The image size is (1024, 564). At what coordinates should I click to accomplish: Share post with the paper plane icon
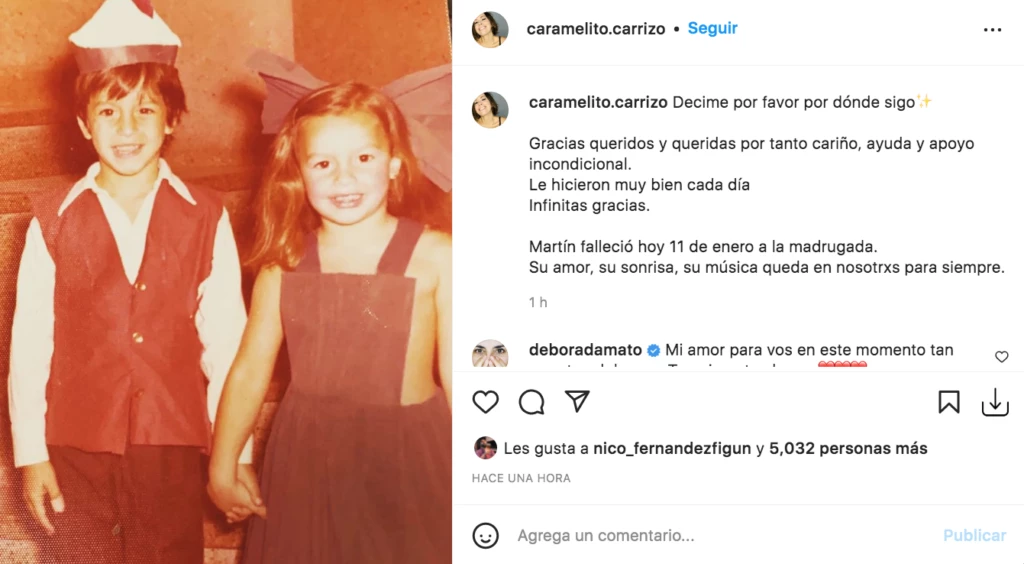coord(577,401)
